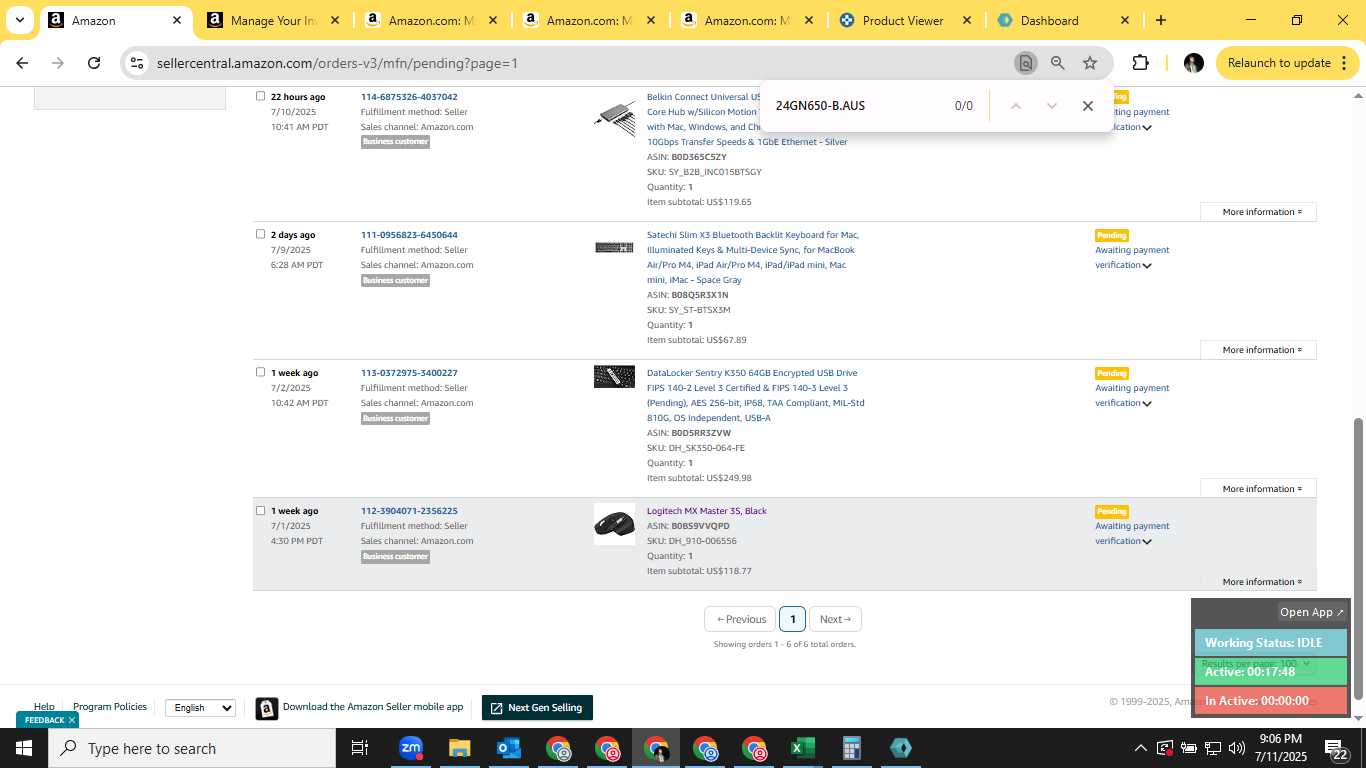Open the tab search dropdown arrow
This screenshot has height=768, width=1366.
tap(19, 20)
